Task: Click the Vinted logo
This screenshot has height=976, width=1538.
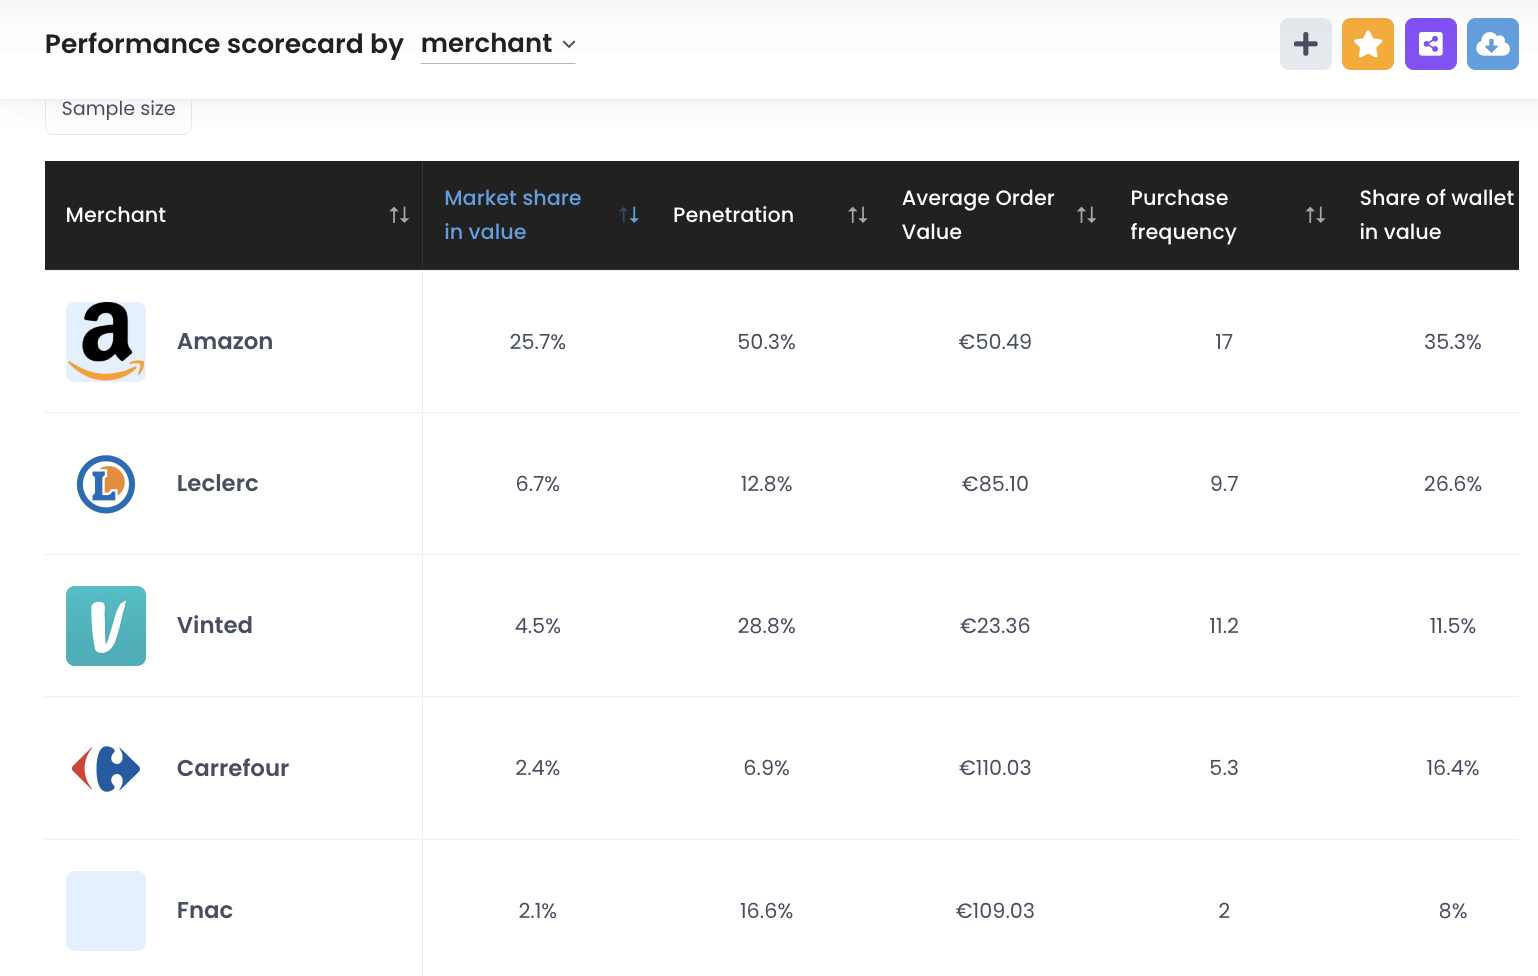Action: (x=106, y=626)
